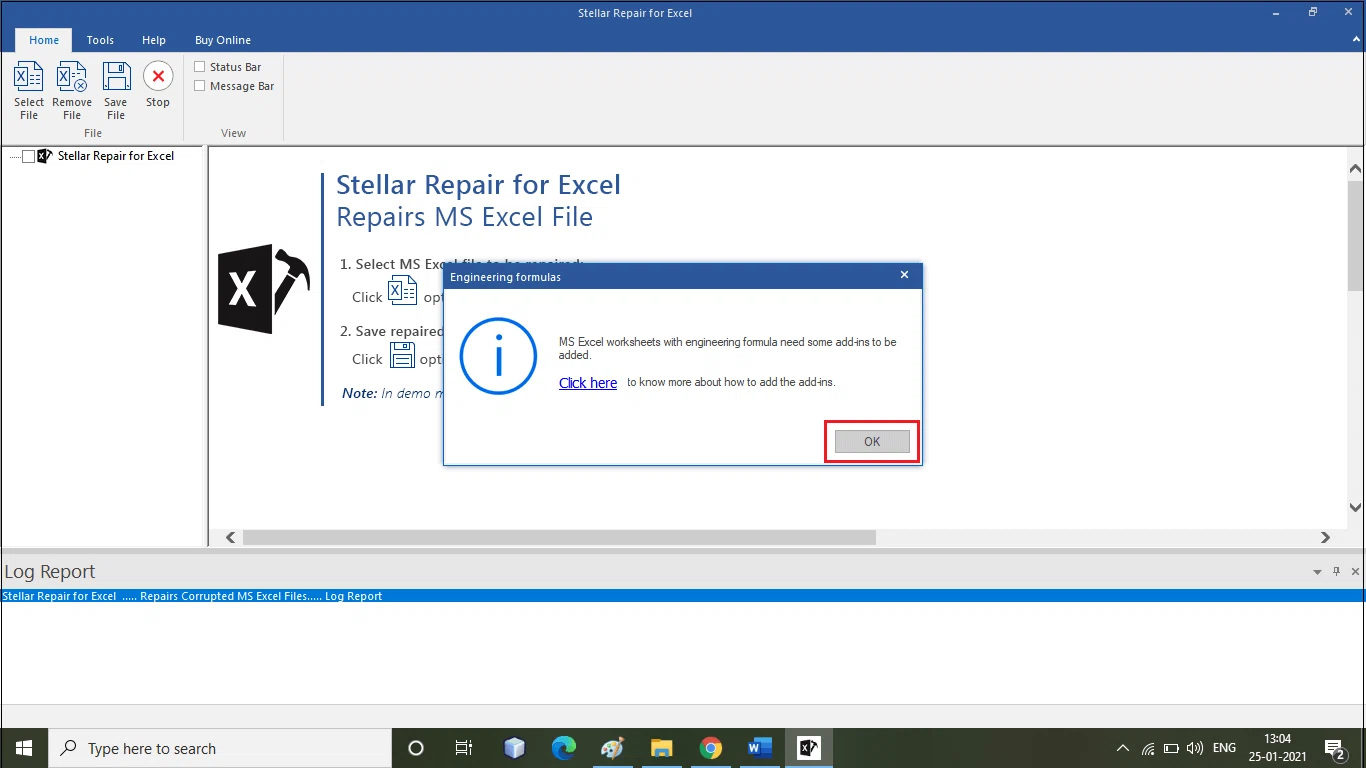This screenshot has height=768, width=1366.
Task: Check the Stellar Repair for Excel tree checkbox
Action: [28, 156]
